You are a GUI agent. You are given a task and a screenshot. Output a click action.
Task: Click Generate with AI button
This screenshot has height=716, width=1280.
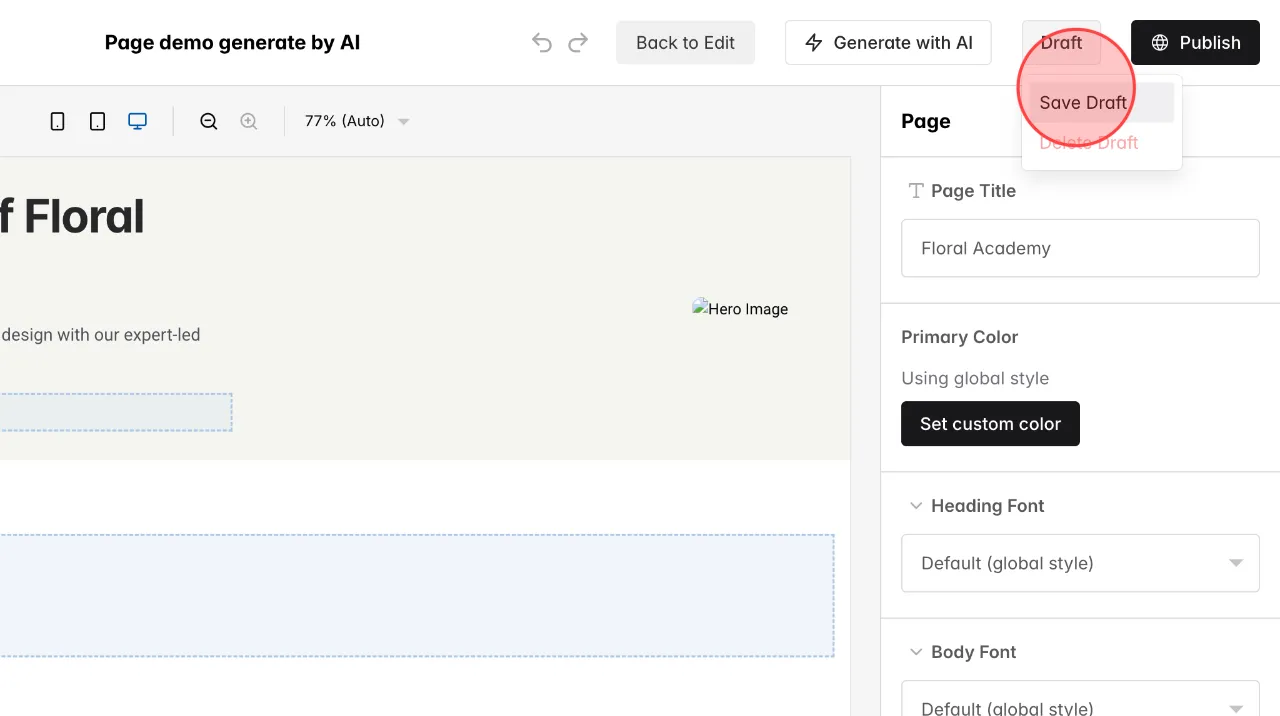pyautogui.click(x=888, y=42)
